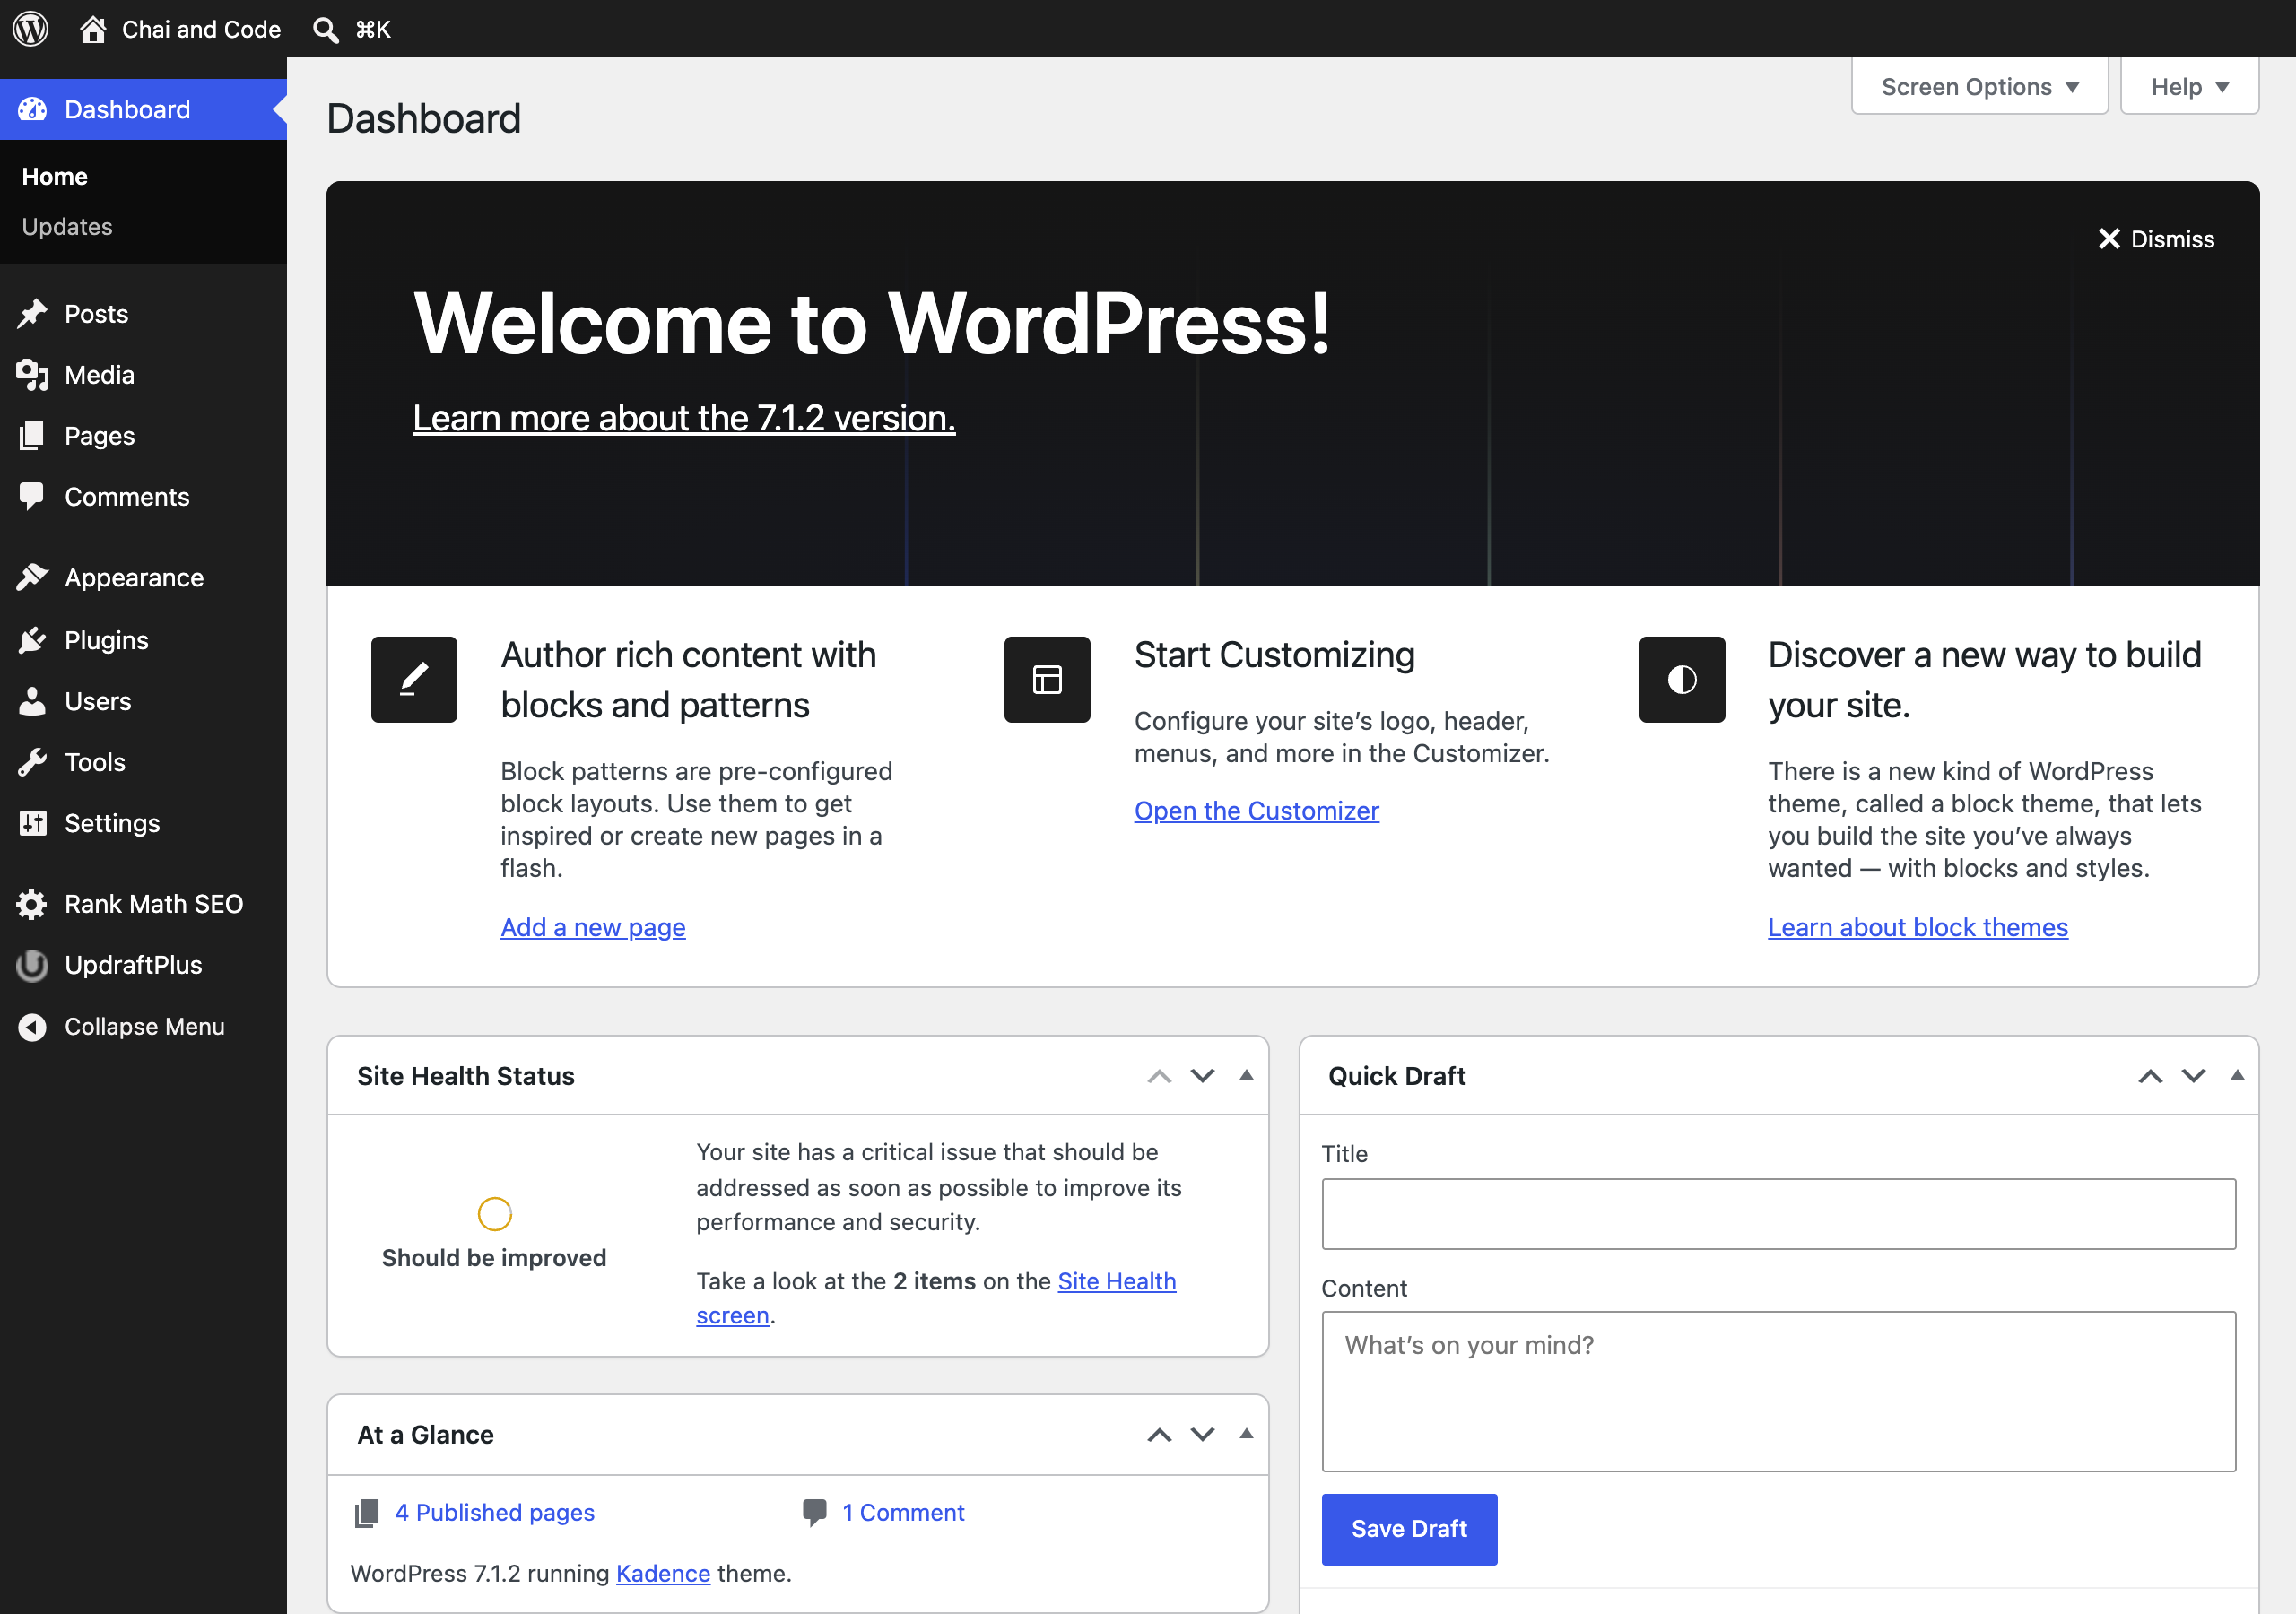Expand the Help dropdown tab
This screenshot has width=2296, height=1614.
point(2189,87)
